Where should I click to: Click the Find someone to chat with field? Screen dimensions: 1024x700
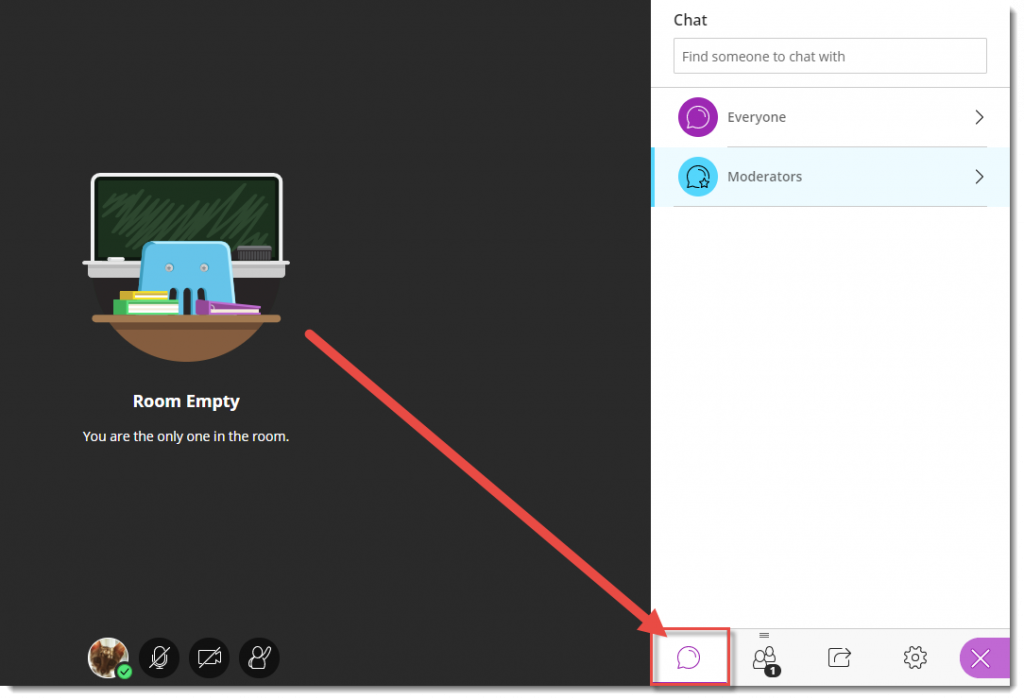(x=829, y=57)
